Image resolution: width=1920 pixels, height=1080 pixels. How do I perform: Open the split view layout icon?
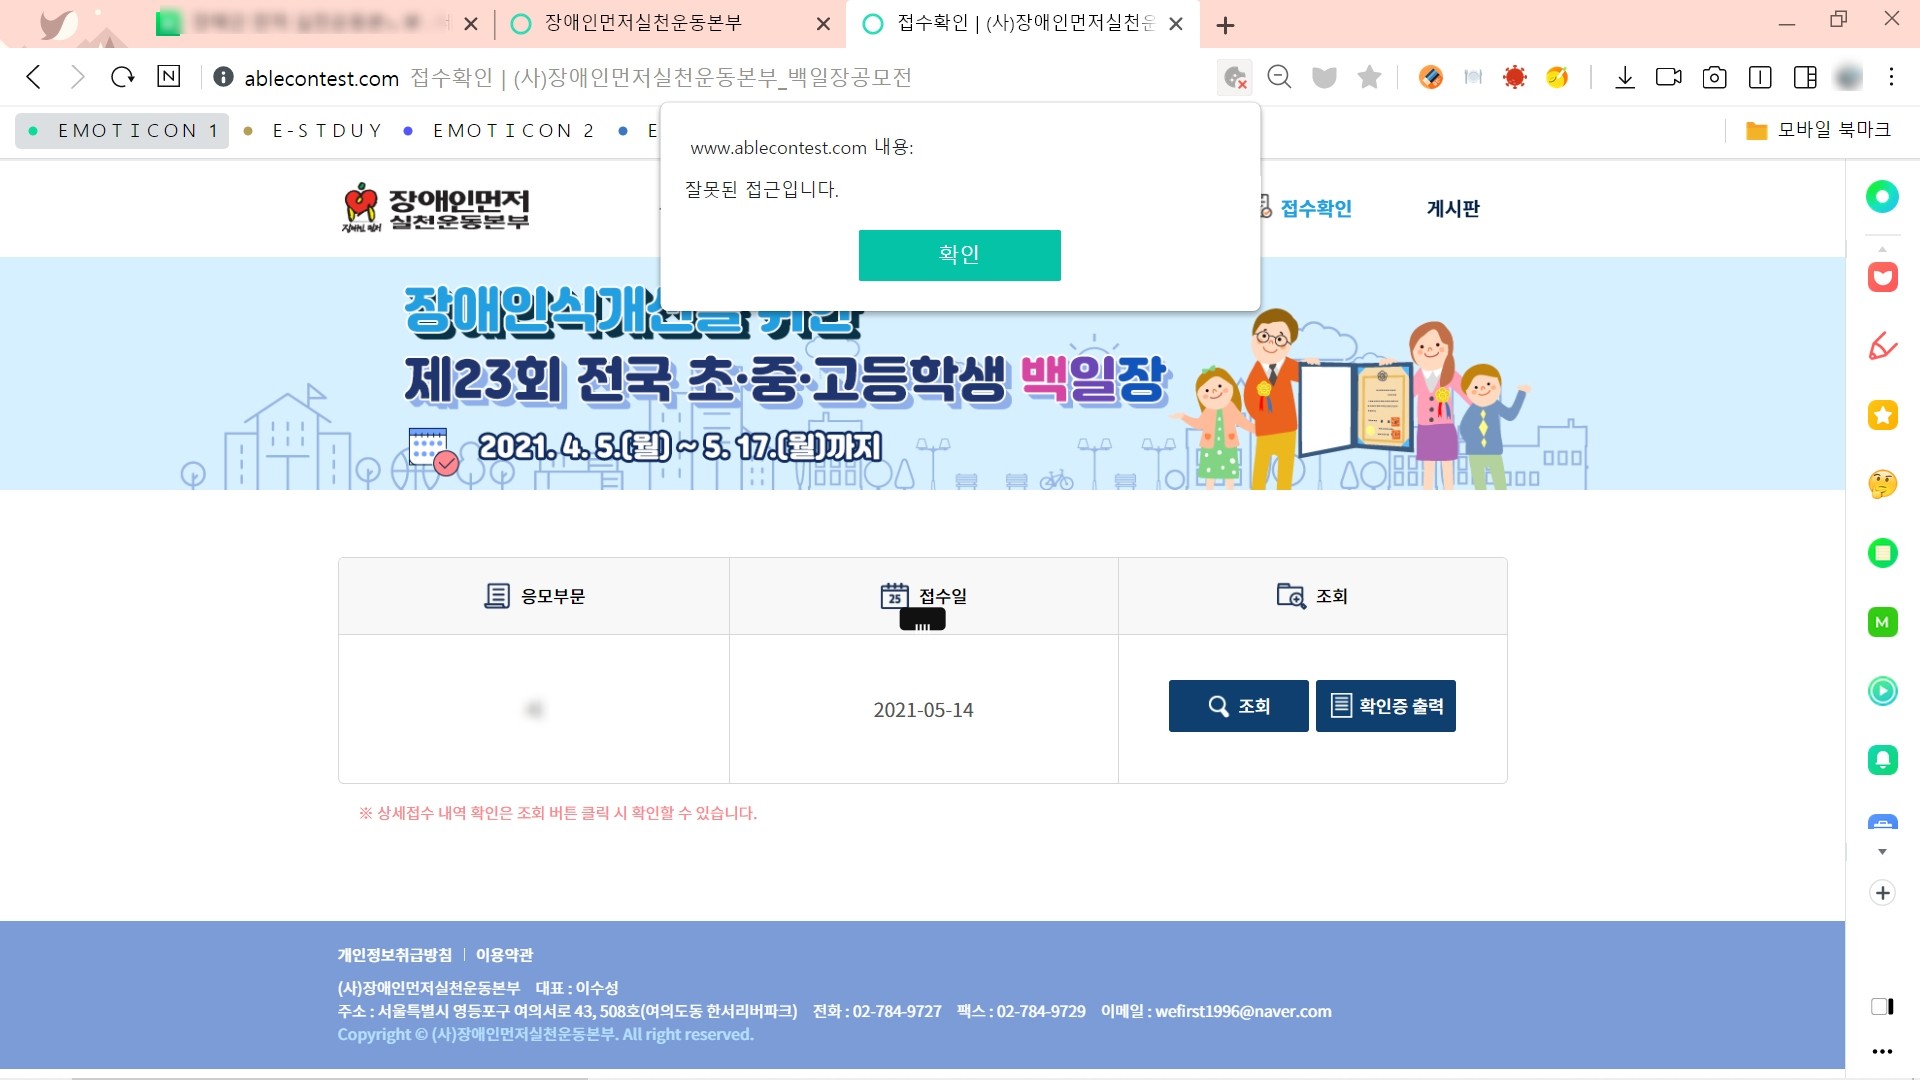coord(1805,77)
